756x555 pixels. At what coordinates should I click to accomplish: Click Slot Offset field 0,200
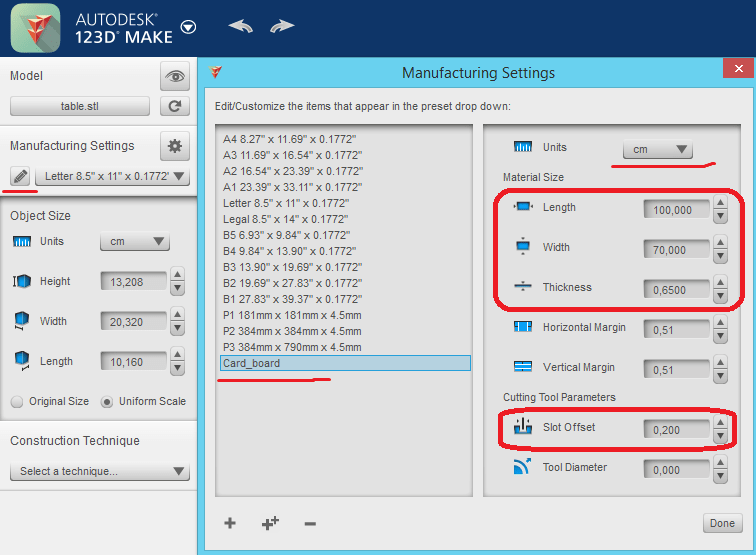[x=676, y=430]
